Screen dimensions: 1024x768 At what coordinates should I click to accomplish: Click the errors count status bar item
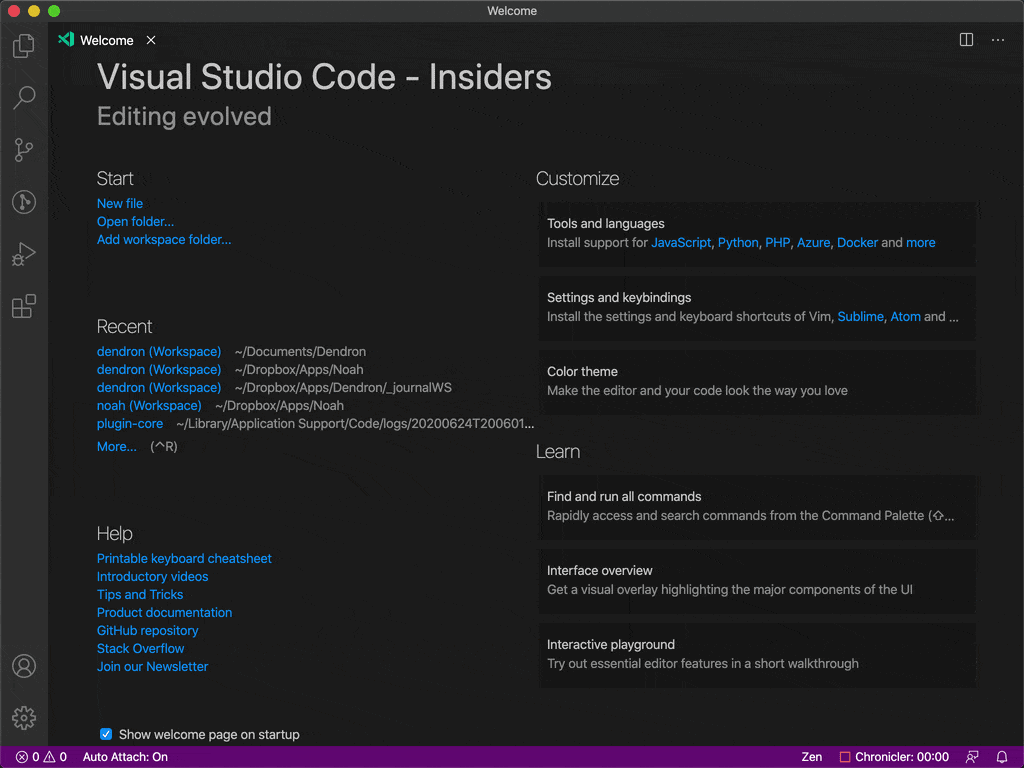[x=27, y=757]
